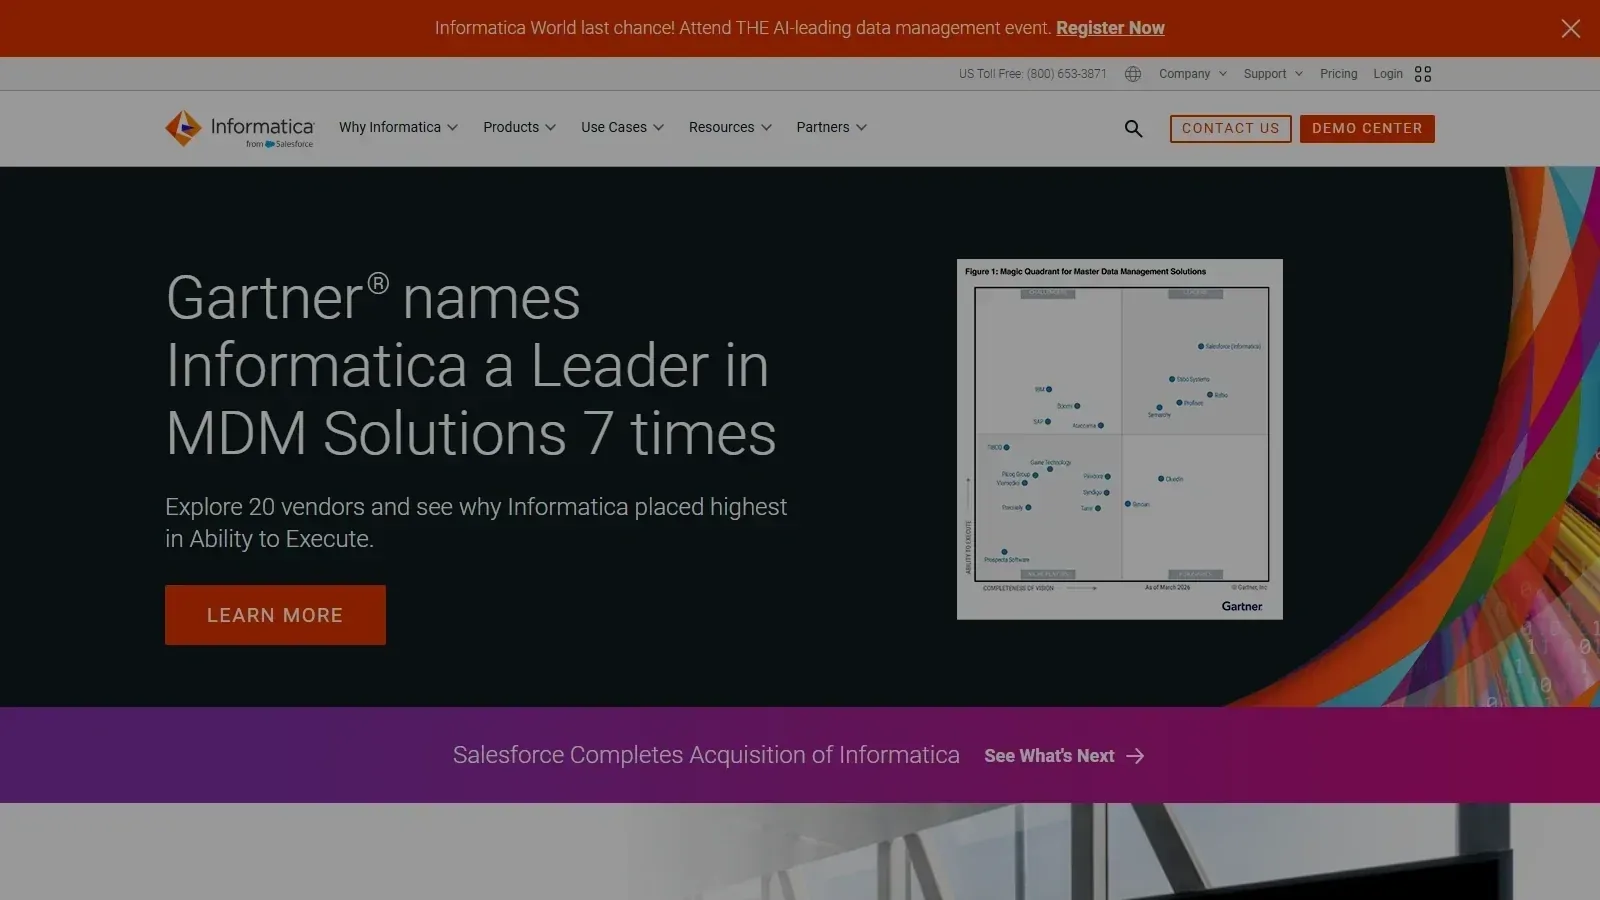Select the Salesforce Completes Acquisition text
This screenshot has height=900, width=1600.
706,755
